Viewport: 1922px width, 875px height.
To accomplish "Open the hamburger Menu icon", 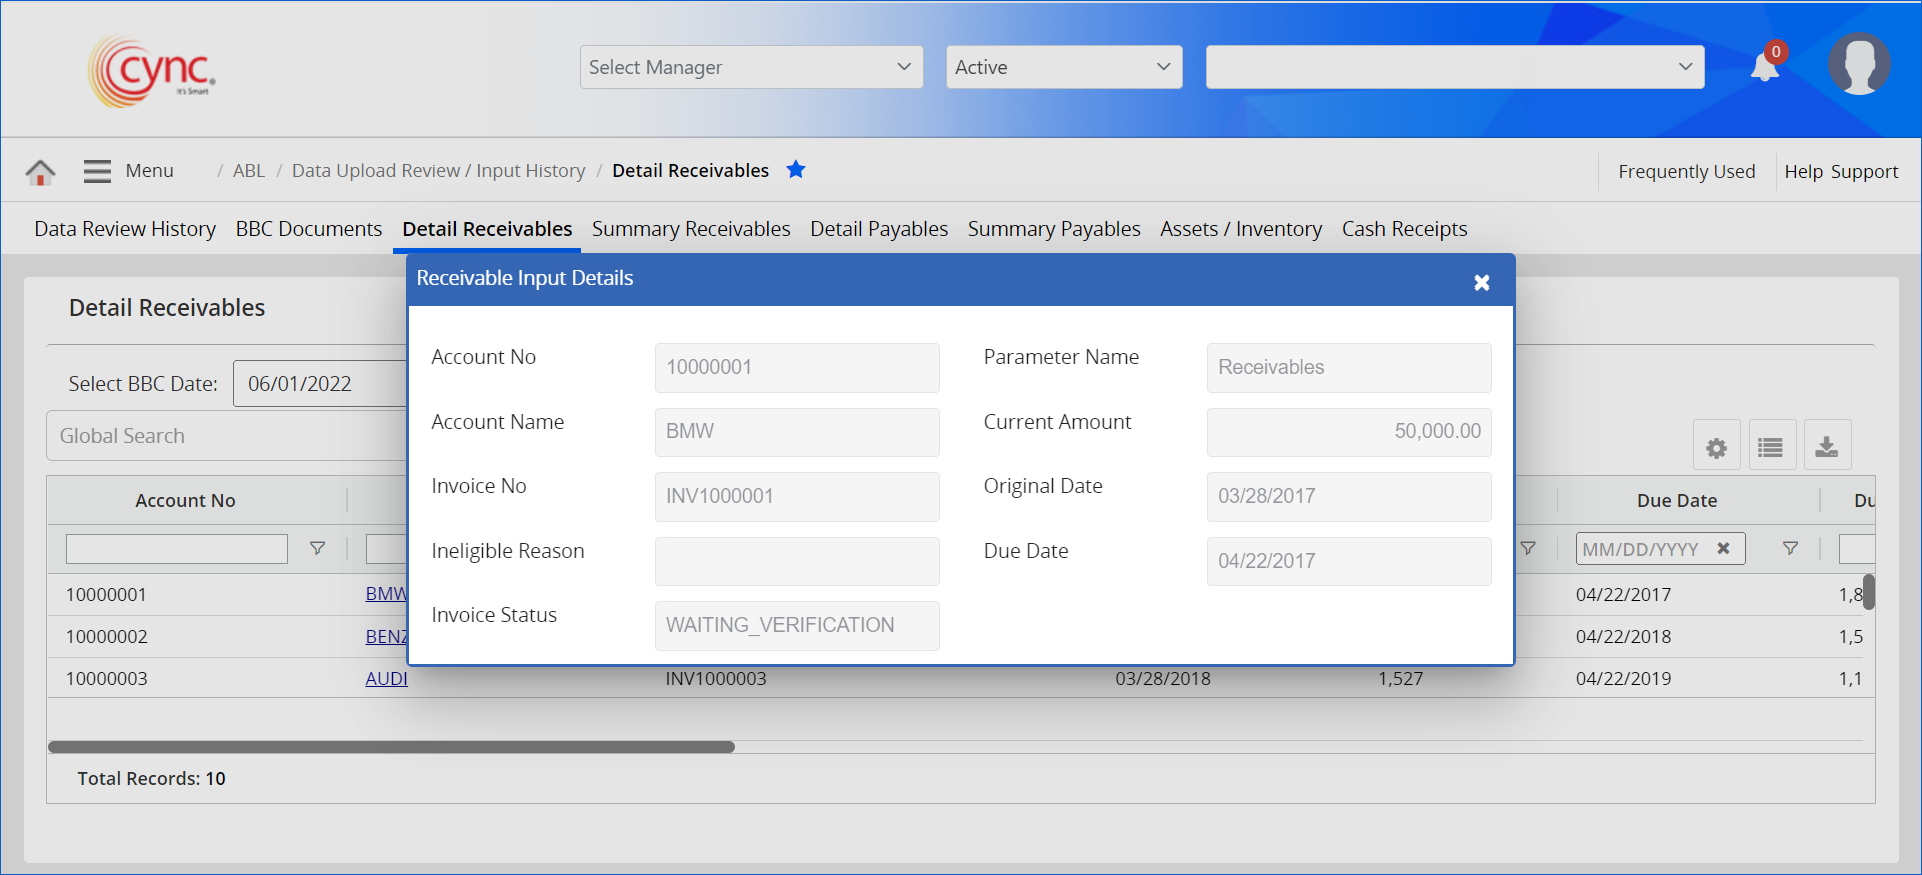I will pos(97,171).
